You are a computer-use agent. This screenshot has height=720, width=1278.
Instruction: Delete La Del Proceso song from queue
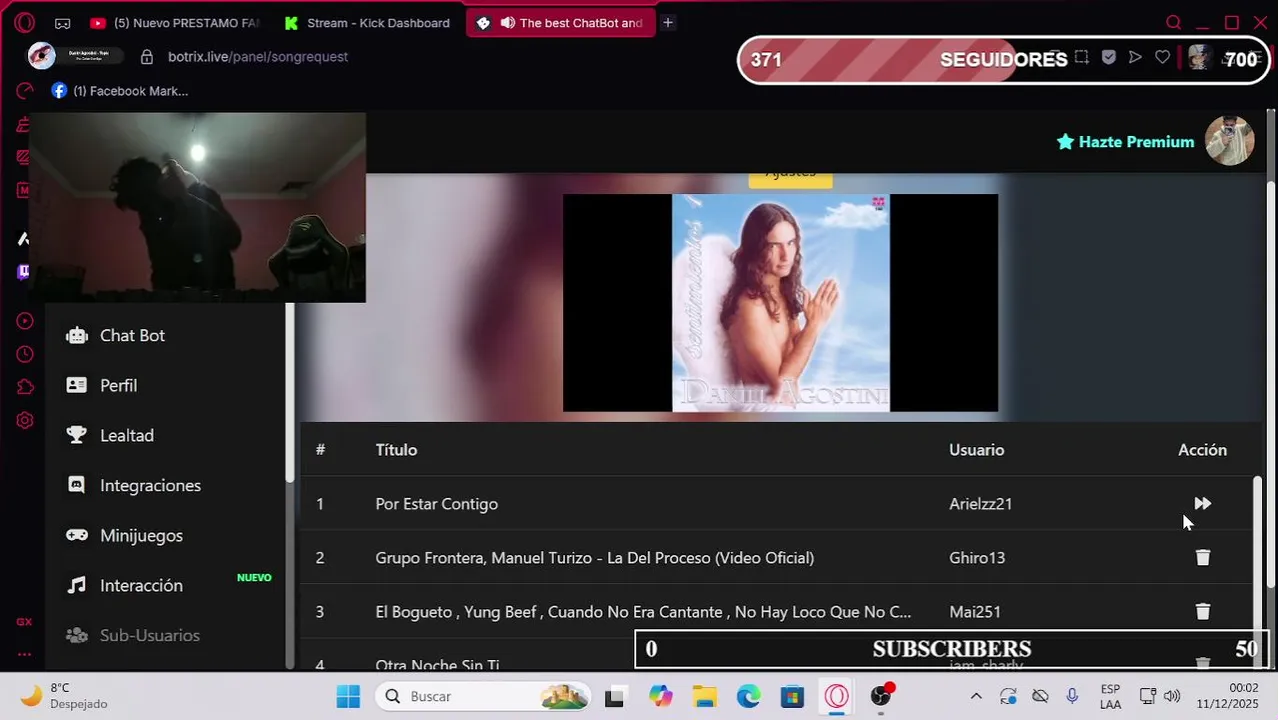tap(1203, 558)
